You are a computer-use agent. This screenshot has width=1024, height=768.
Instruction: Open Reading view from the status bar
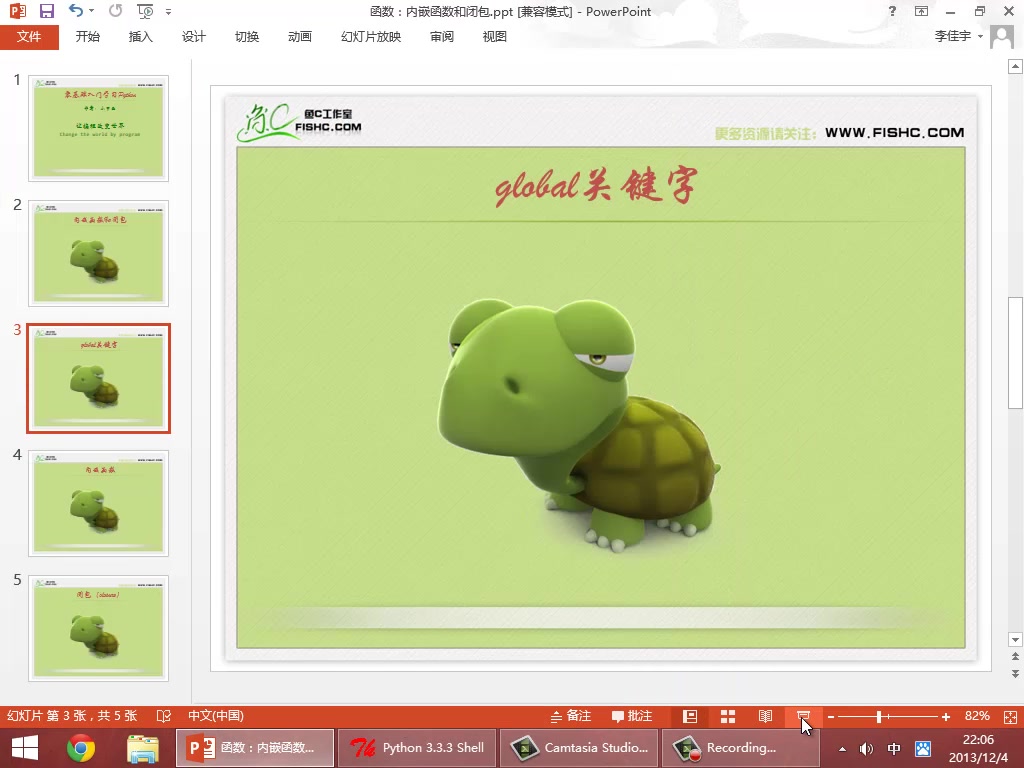[x=765, y=716]
